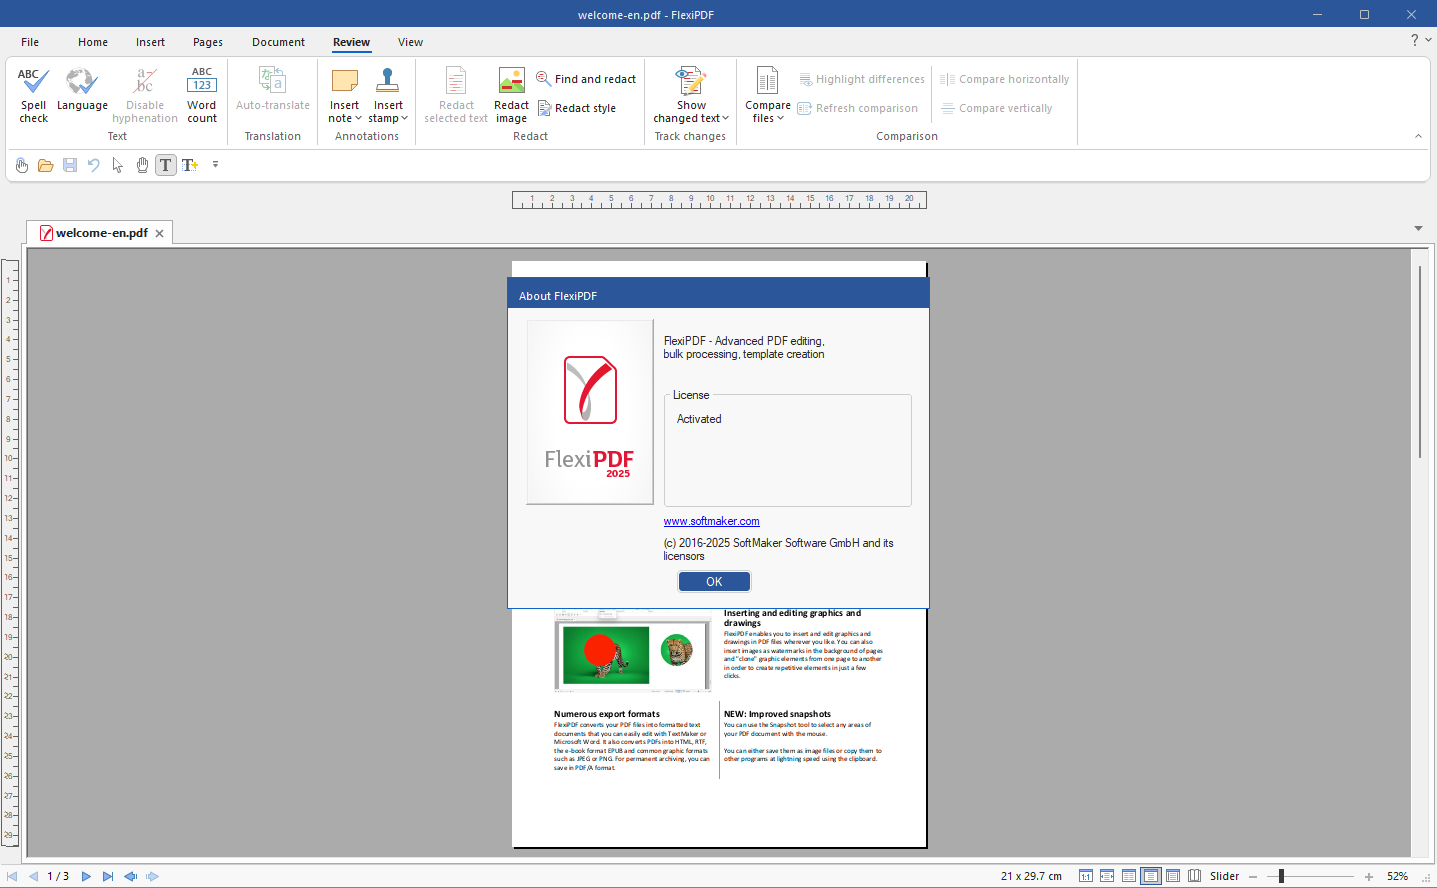Set zoom to actual size 1:1
This screenshot has height=888, width=1437.
1086,876
